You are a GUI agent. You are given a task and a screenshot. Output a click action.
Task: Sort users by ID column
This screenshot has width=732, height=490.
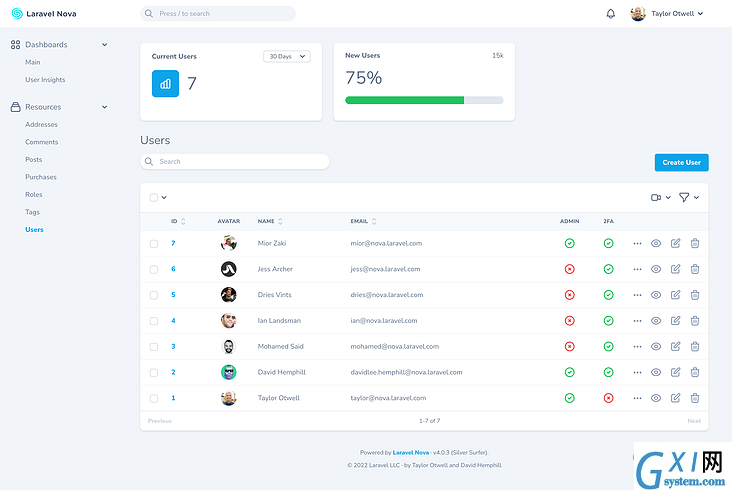coord(178,221)
